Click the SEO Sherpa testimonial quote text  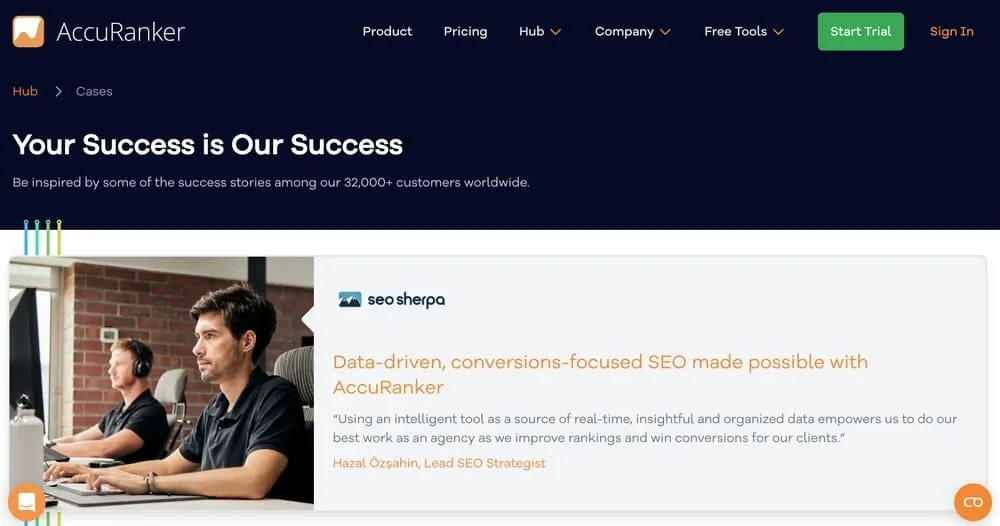coord(644,428)
